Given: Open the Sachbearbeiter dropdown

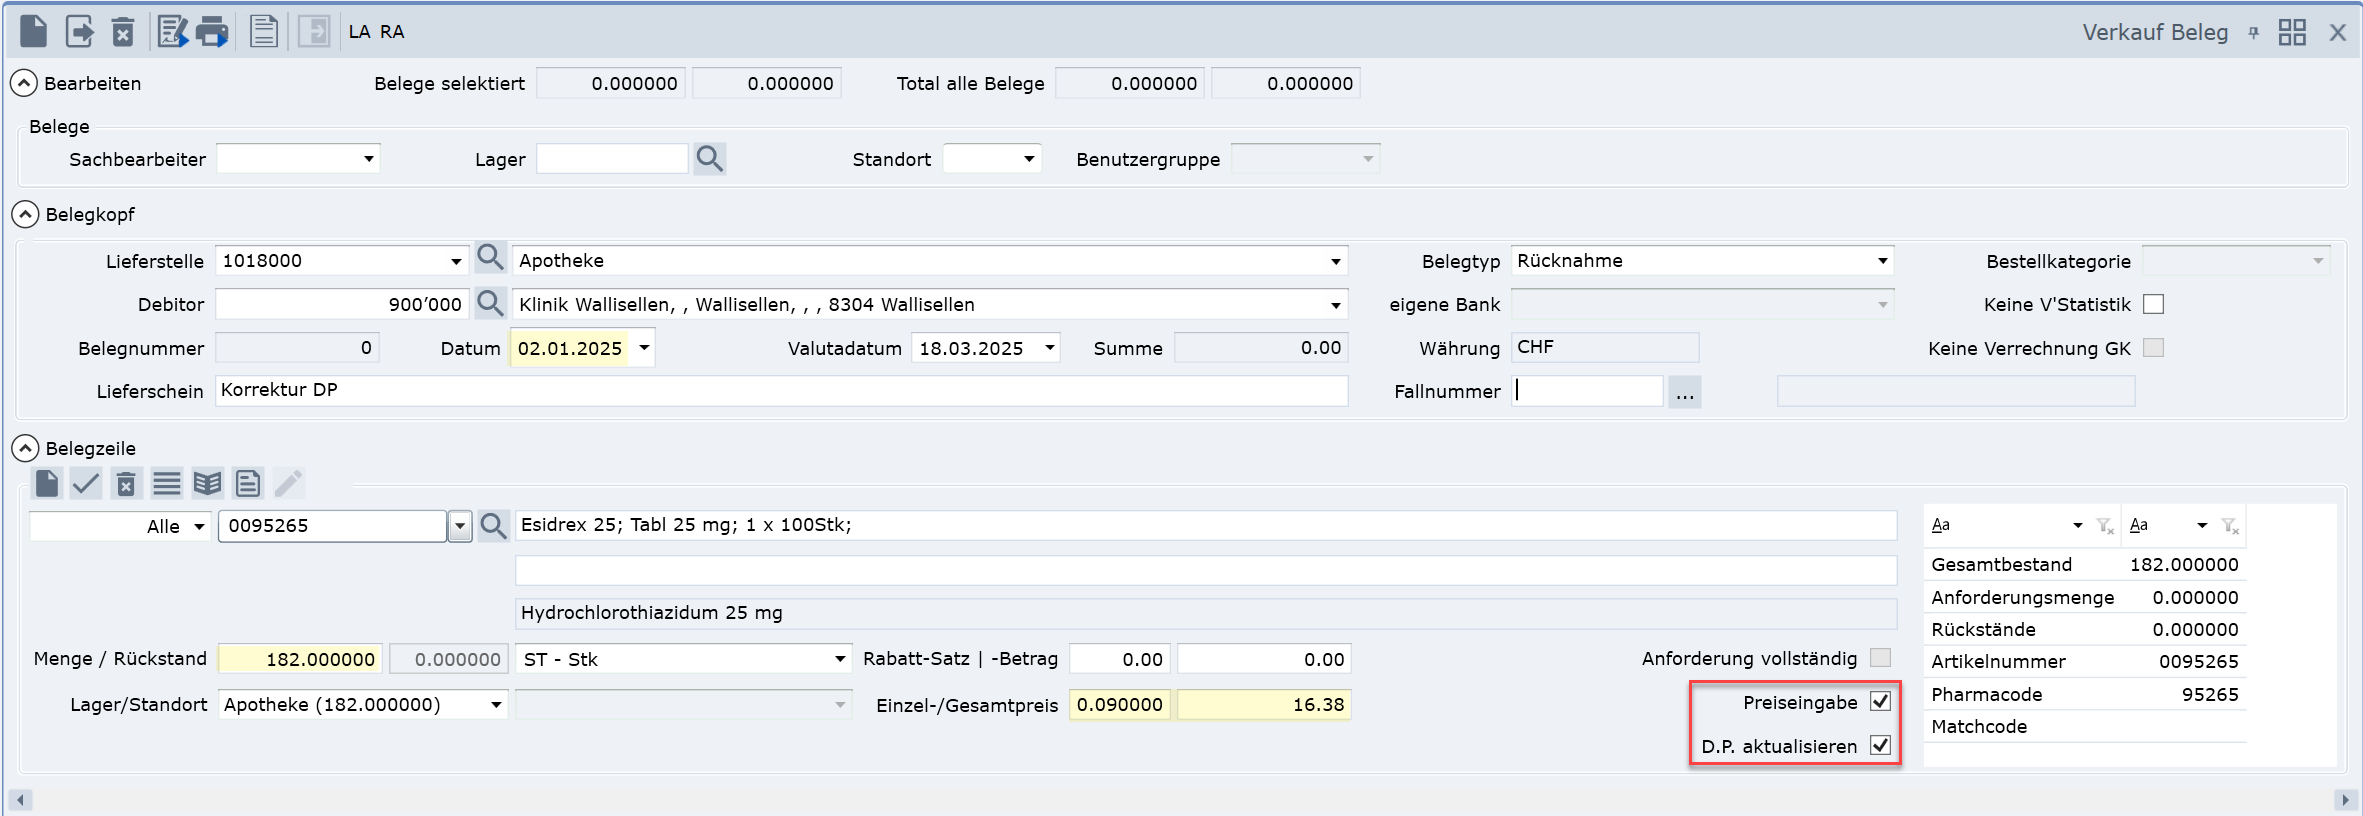Looking at the screenshot, I should tap(368, 159).
